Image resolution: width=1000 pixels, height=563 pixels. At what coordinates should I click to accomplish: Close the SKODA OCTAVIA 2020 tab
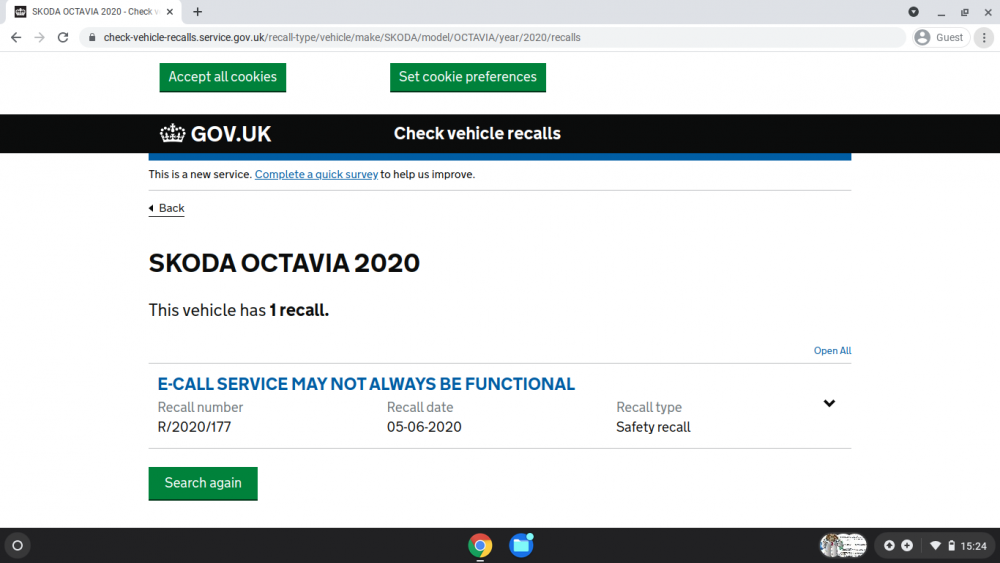coord(170,11)
